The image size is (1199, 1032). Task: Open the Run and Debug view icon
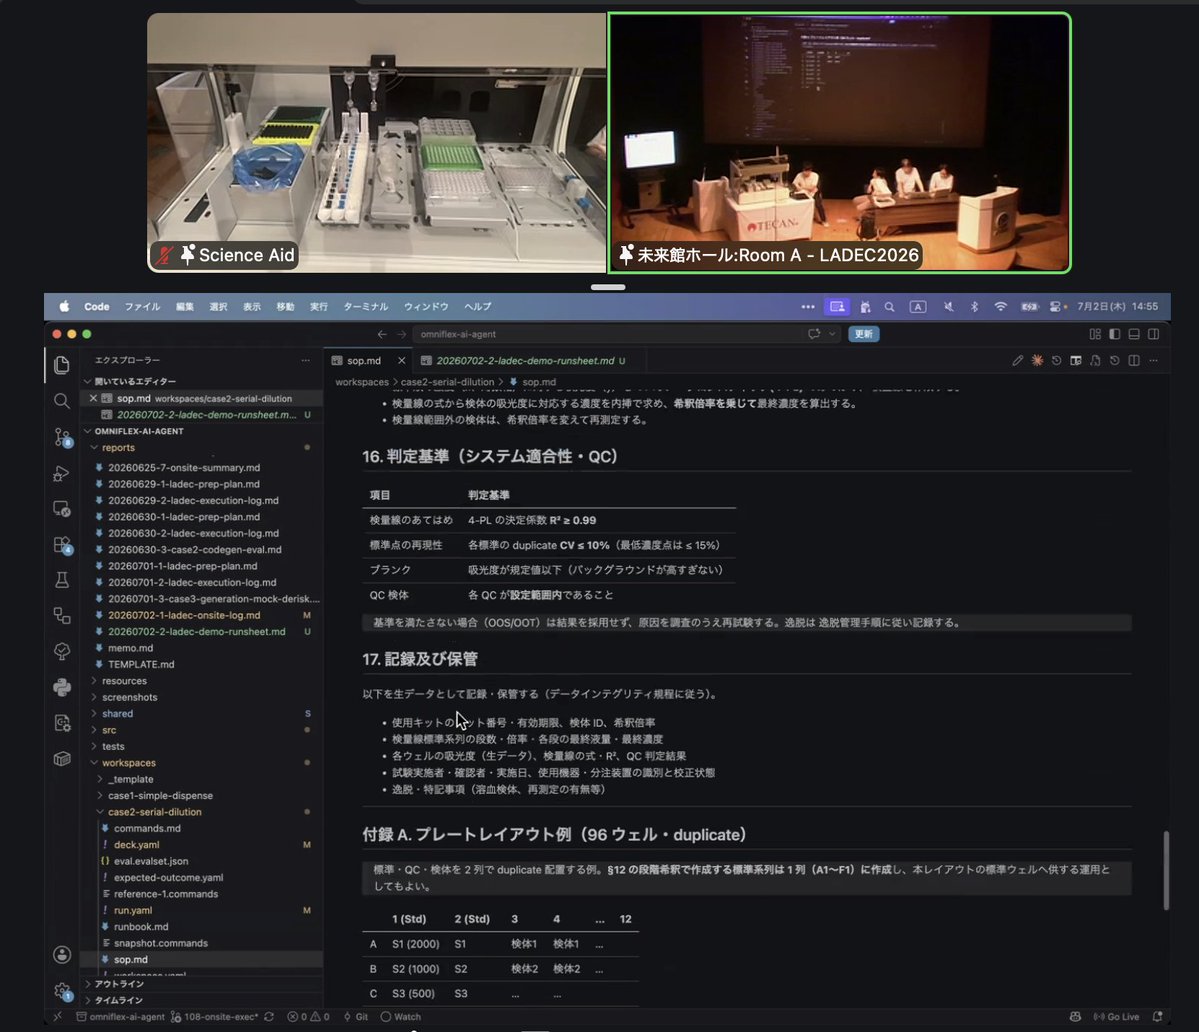62,473
